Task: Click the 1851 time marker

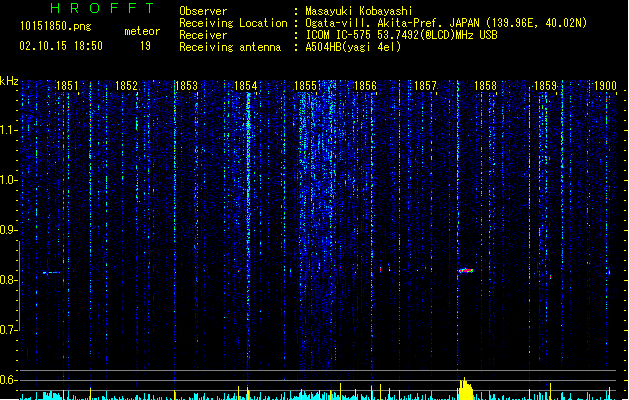Action: click(x=67, y=86)
